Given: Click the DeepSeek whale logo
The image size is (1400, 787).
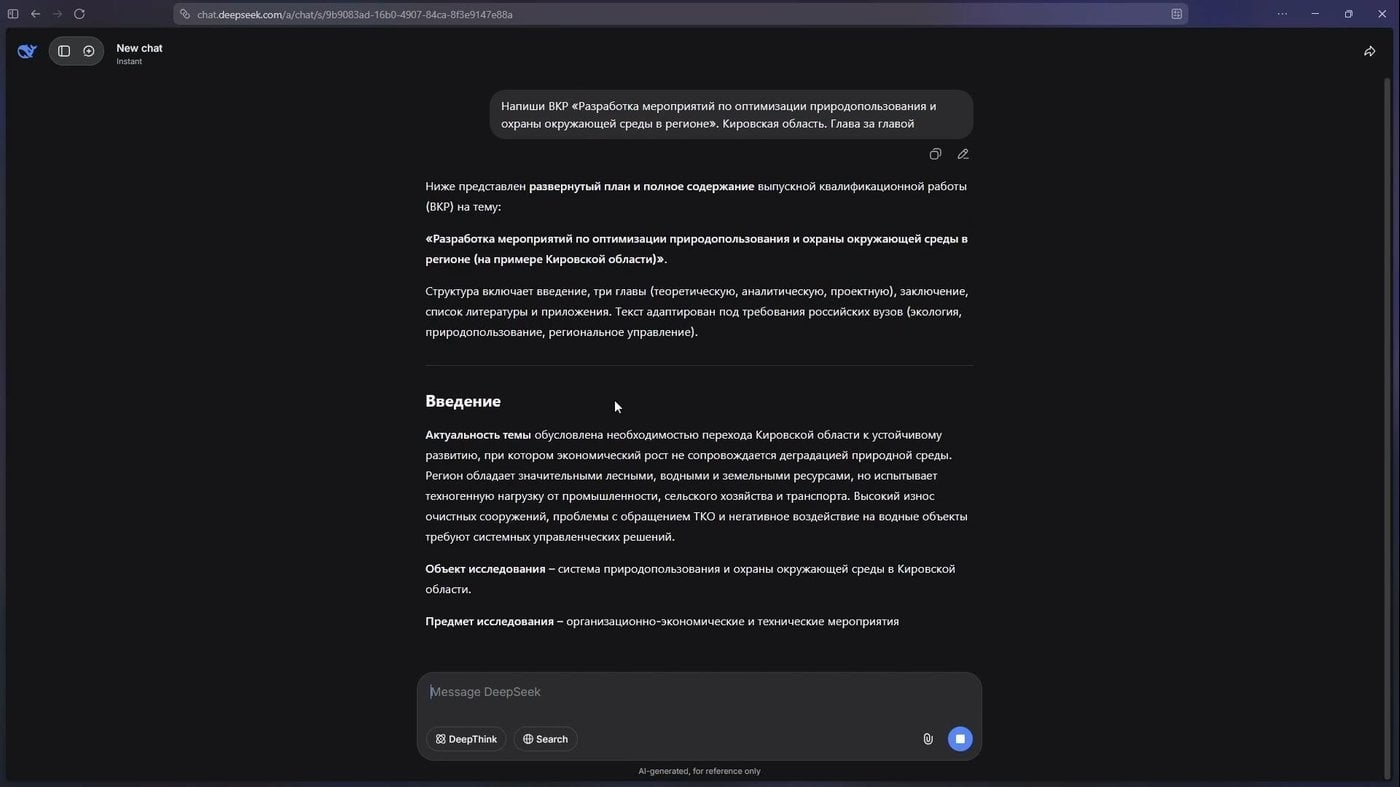Looking at the screenshot, I should [x=27, y=51].
